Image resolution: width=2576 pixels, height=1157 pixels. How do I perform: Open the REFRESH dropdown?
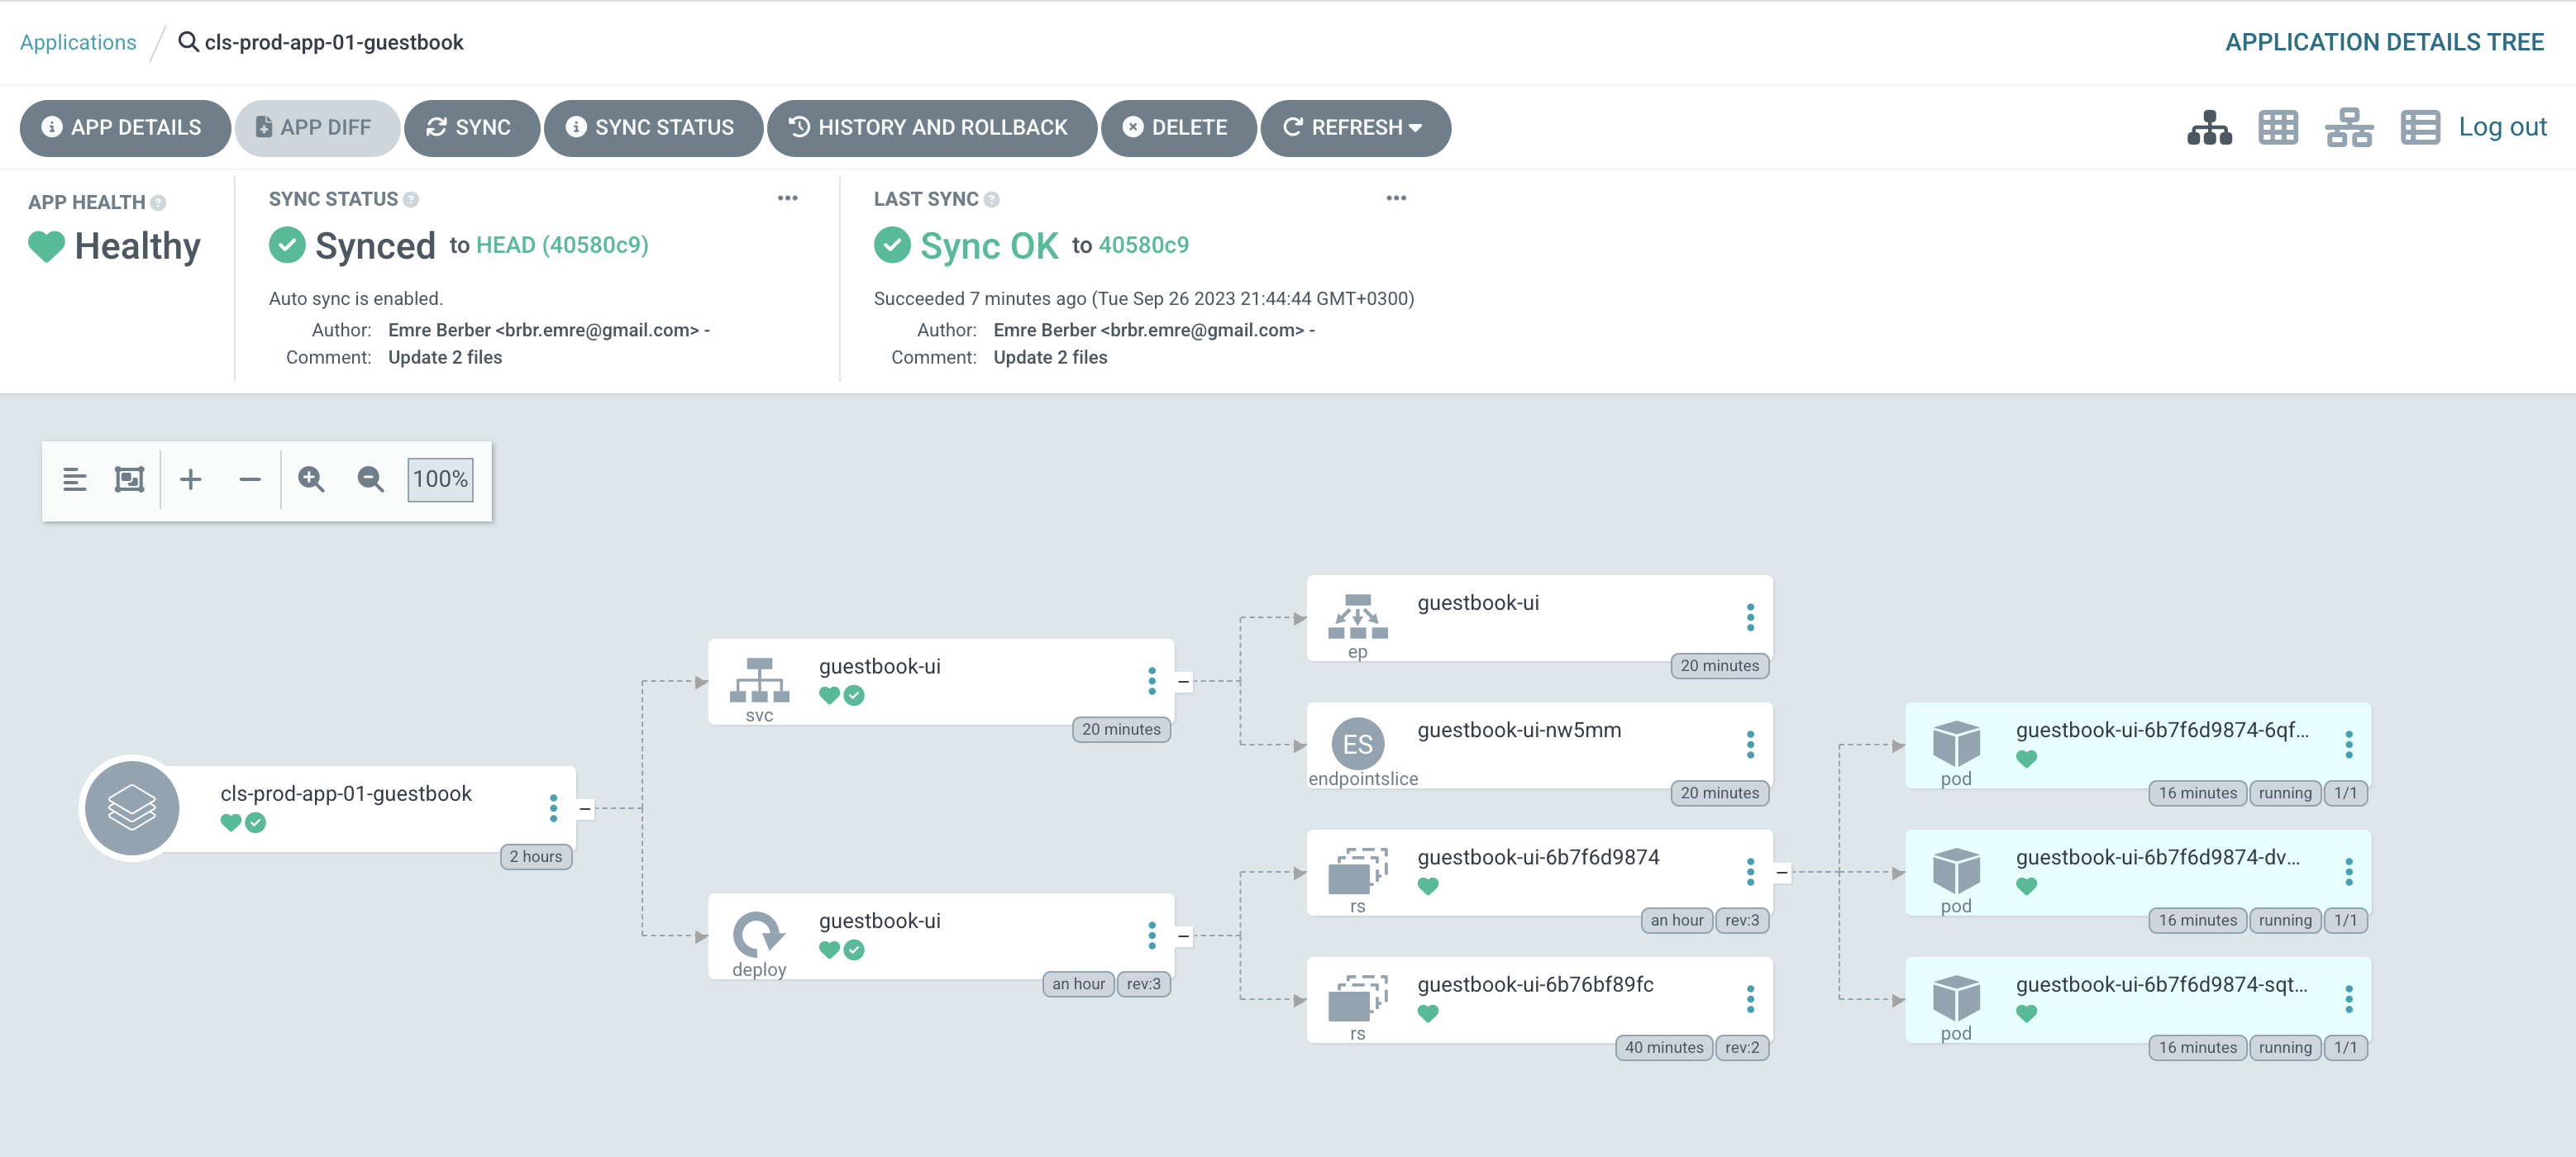coord(1356,128)
